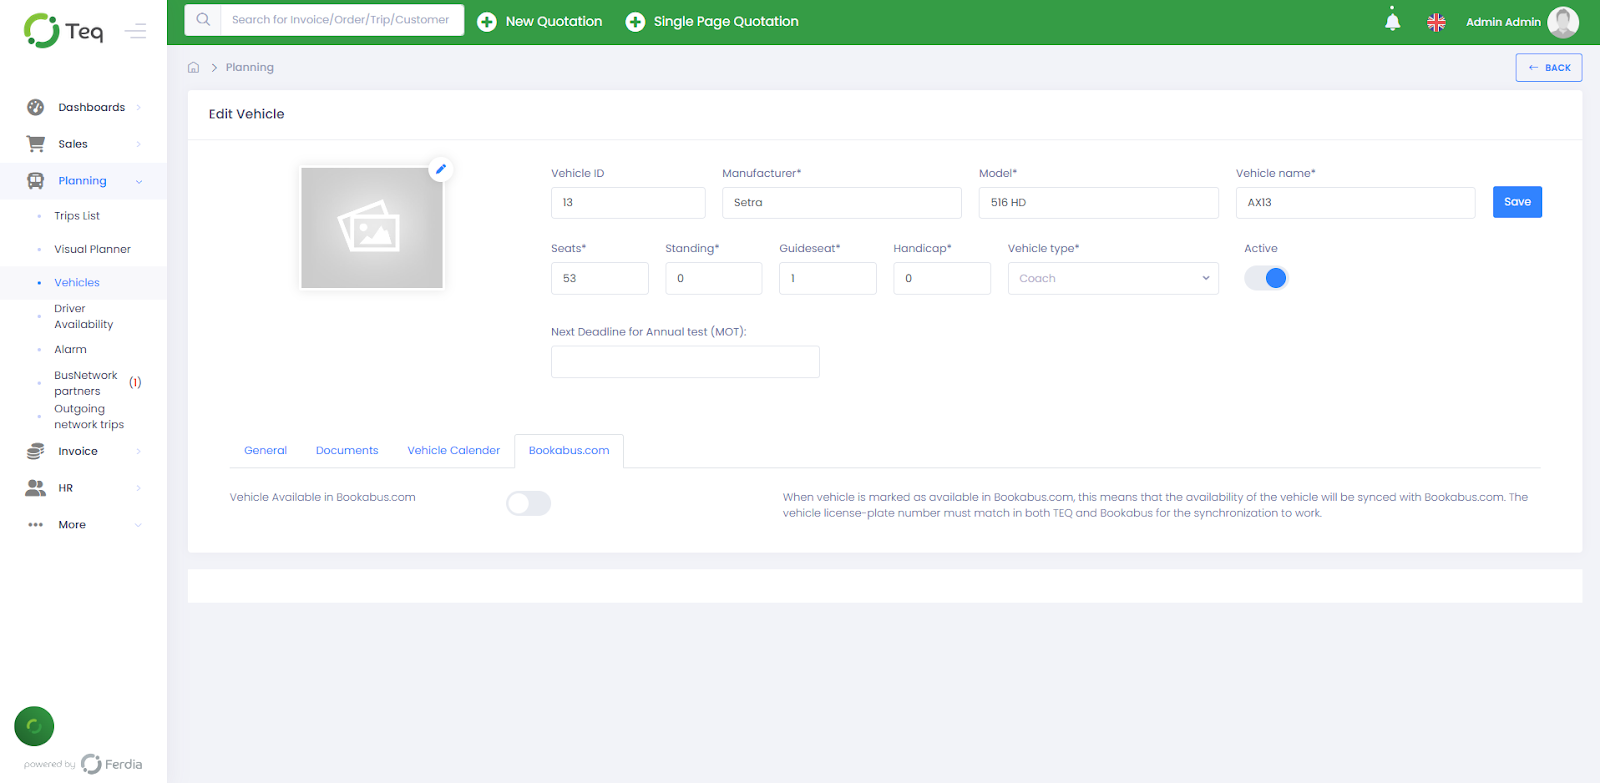Enable Vehicle Available in Bookabus.com switch

click(528, 503)
